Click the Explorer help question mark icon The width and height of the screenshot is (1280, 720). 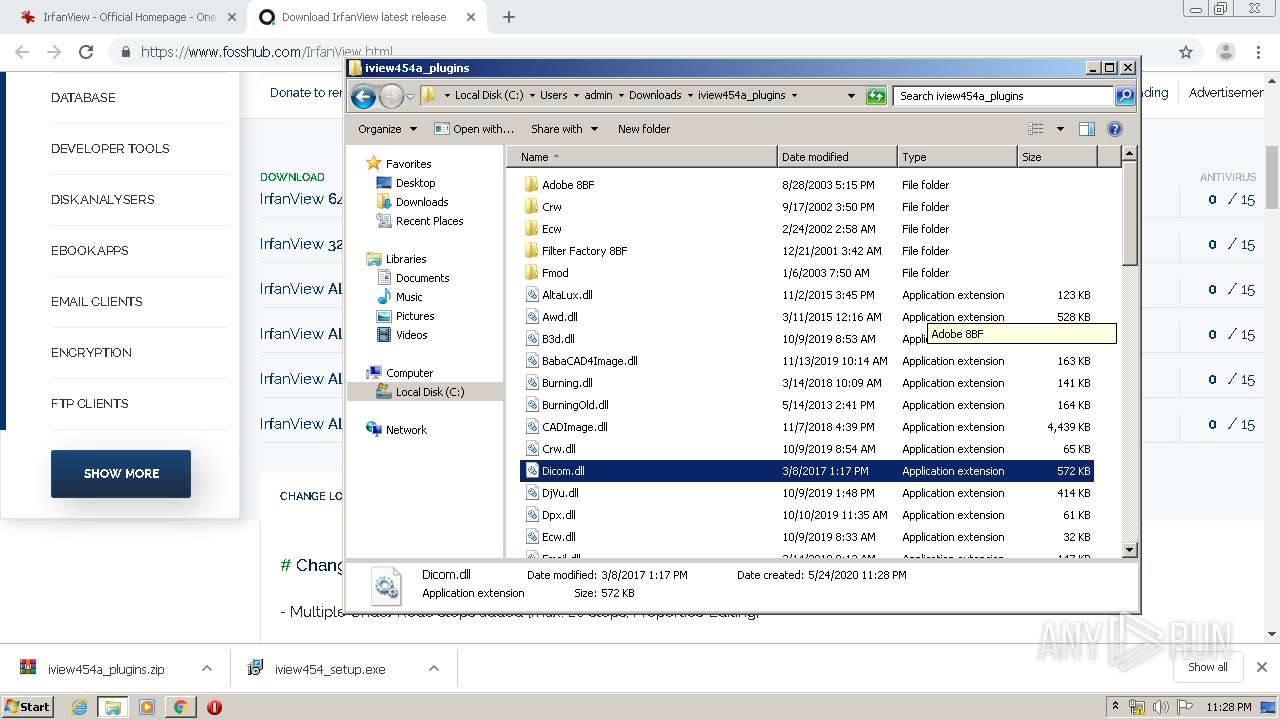click(x=1115, y=129)
